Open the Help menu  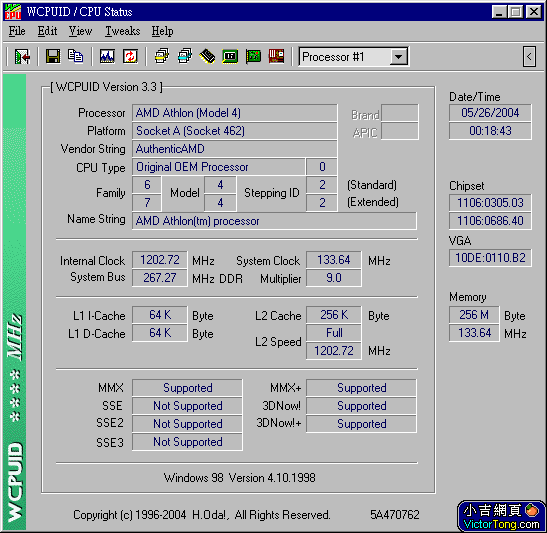pyautogui.click(x=162, y=31)
